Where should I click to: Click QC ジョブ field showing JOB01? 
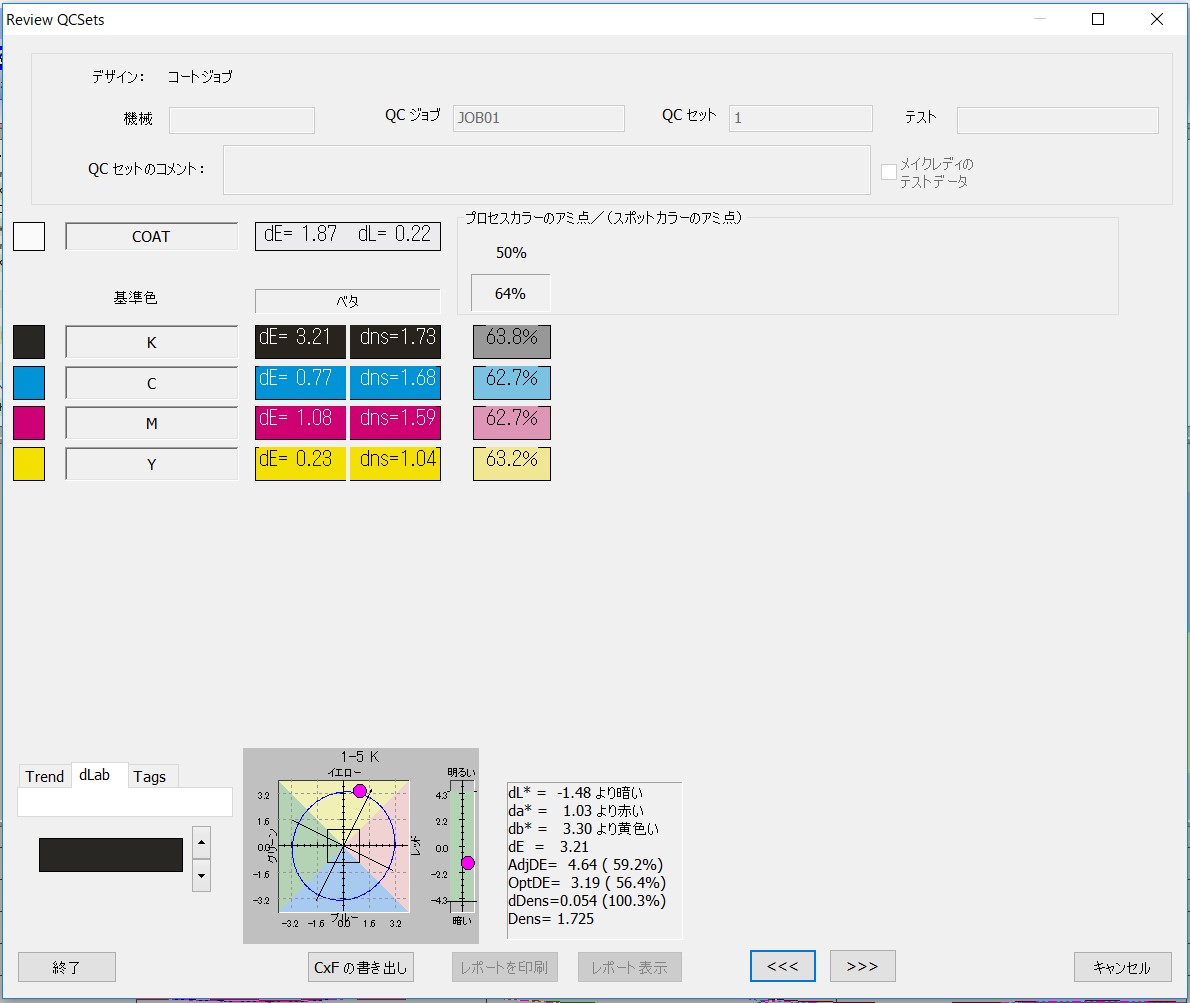coord(539,118)
